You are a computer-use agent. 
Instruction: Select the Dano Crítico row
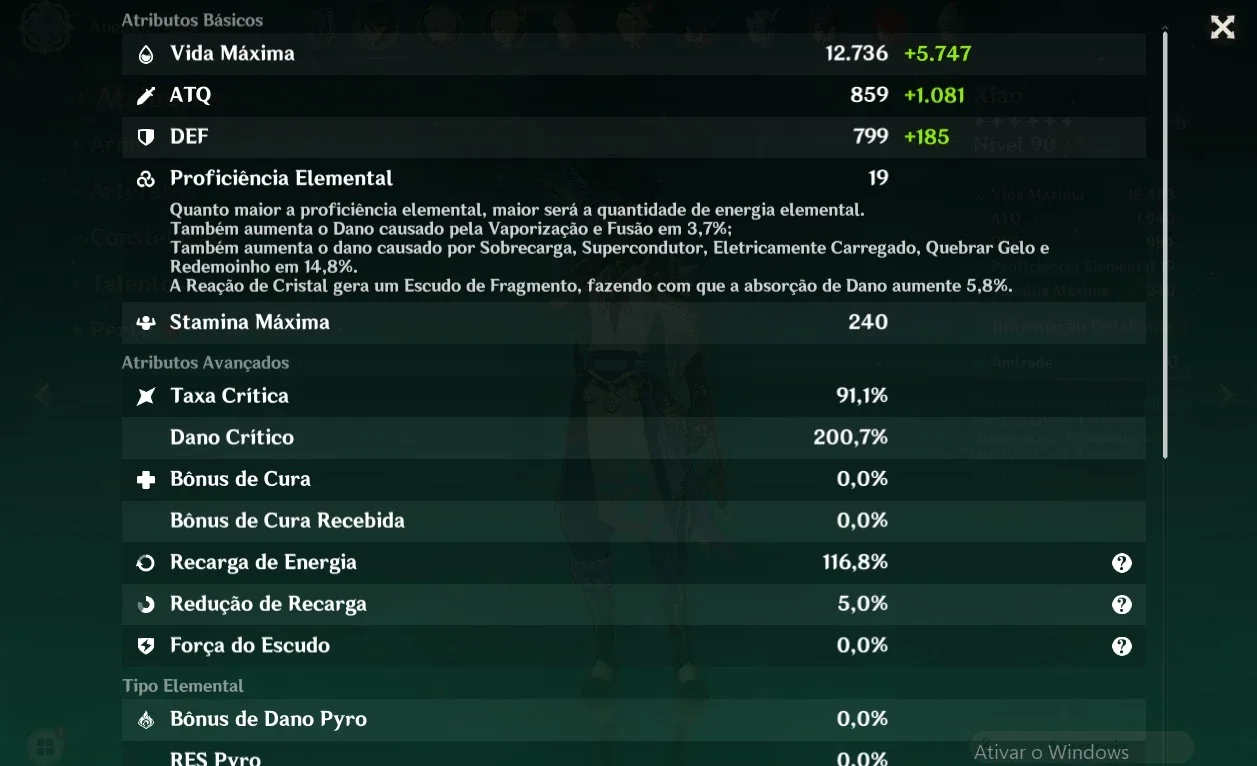[x=634, y=438]
